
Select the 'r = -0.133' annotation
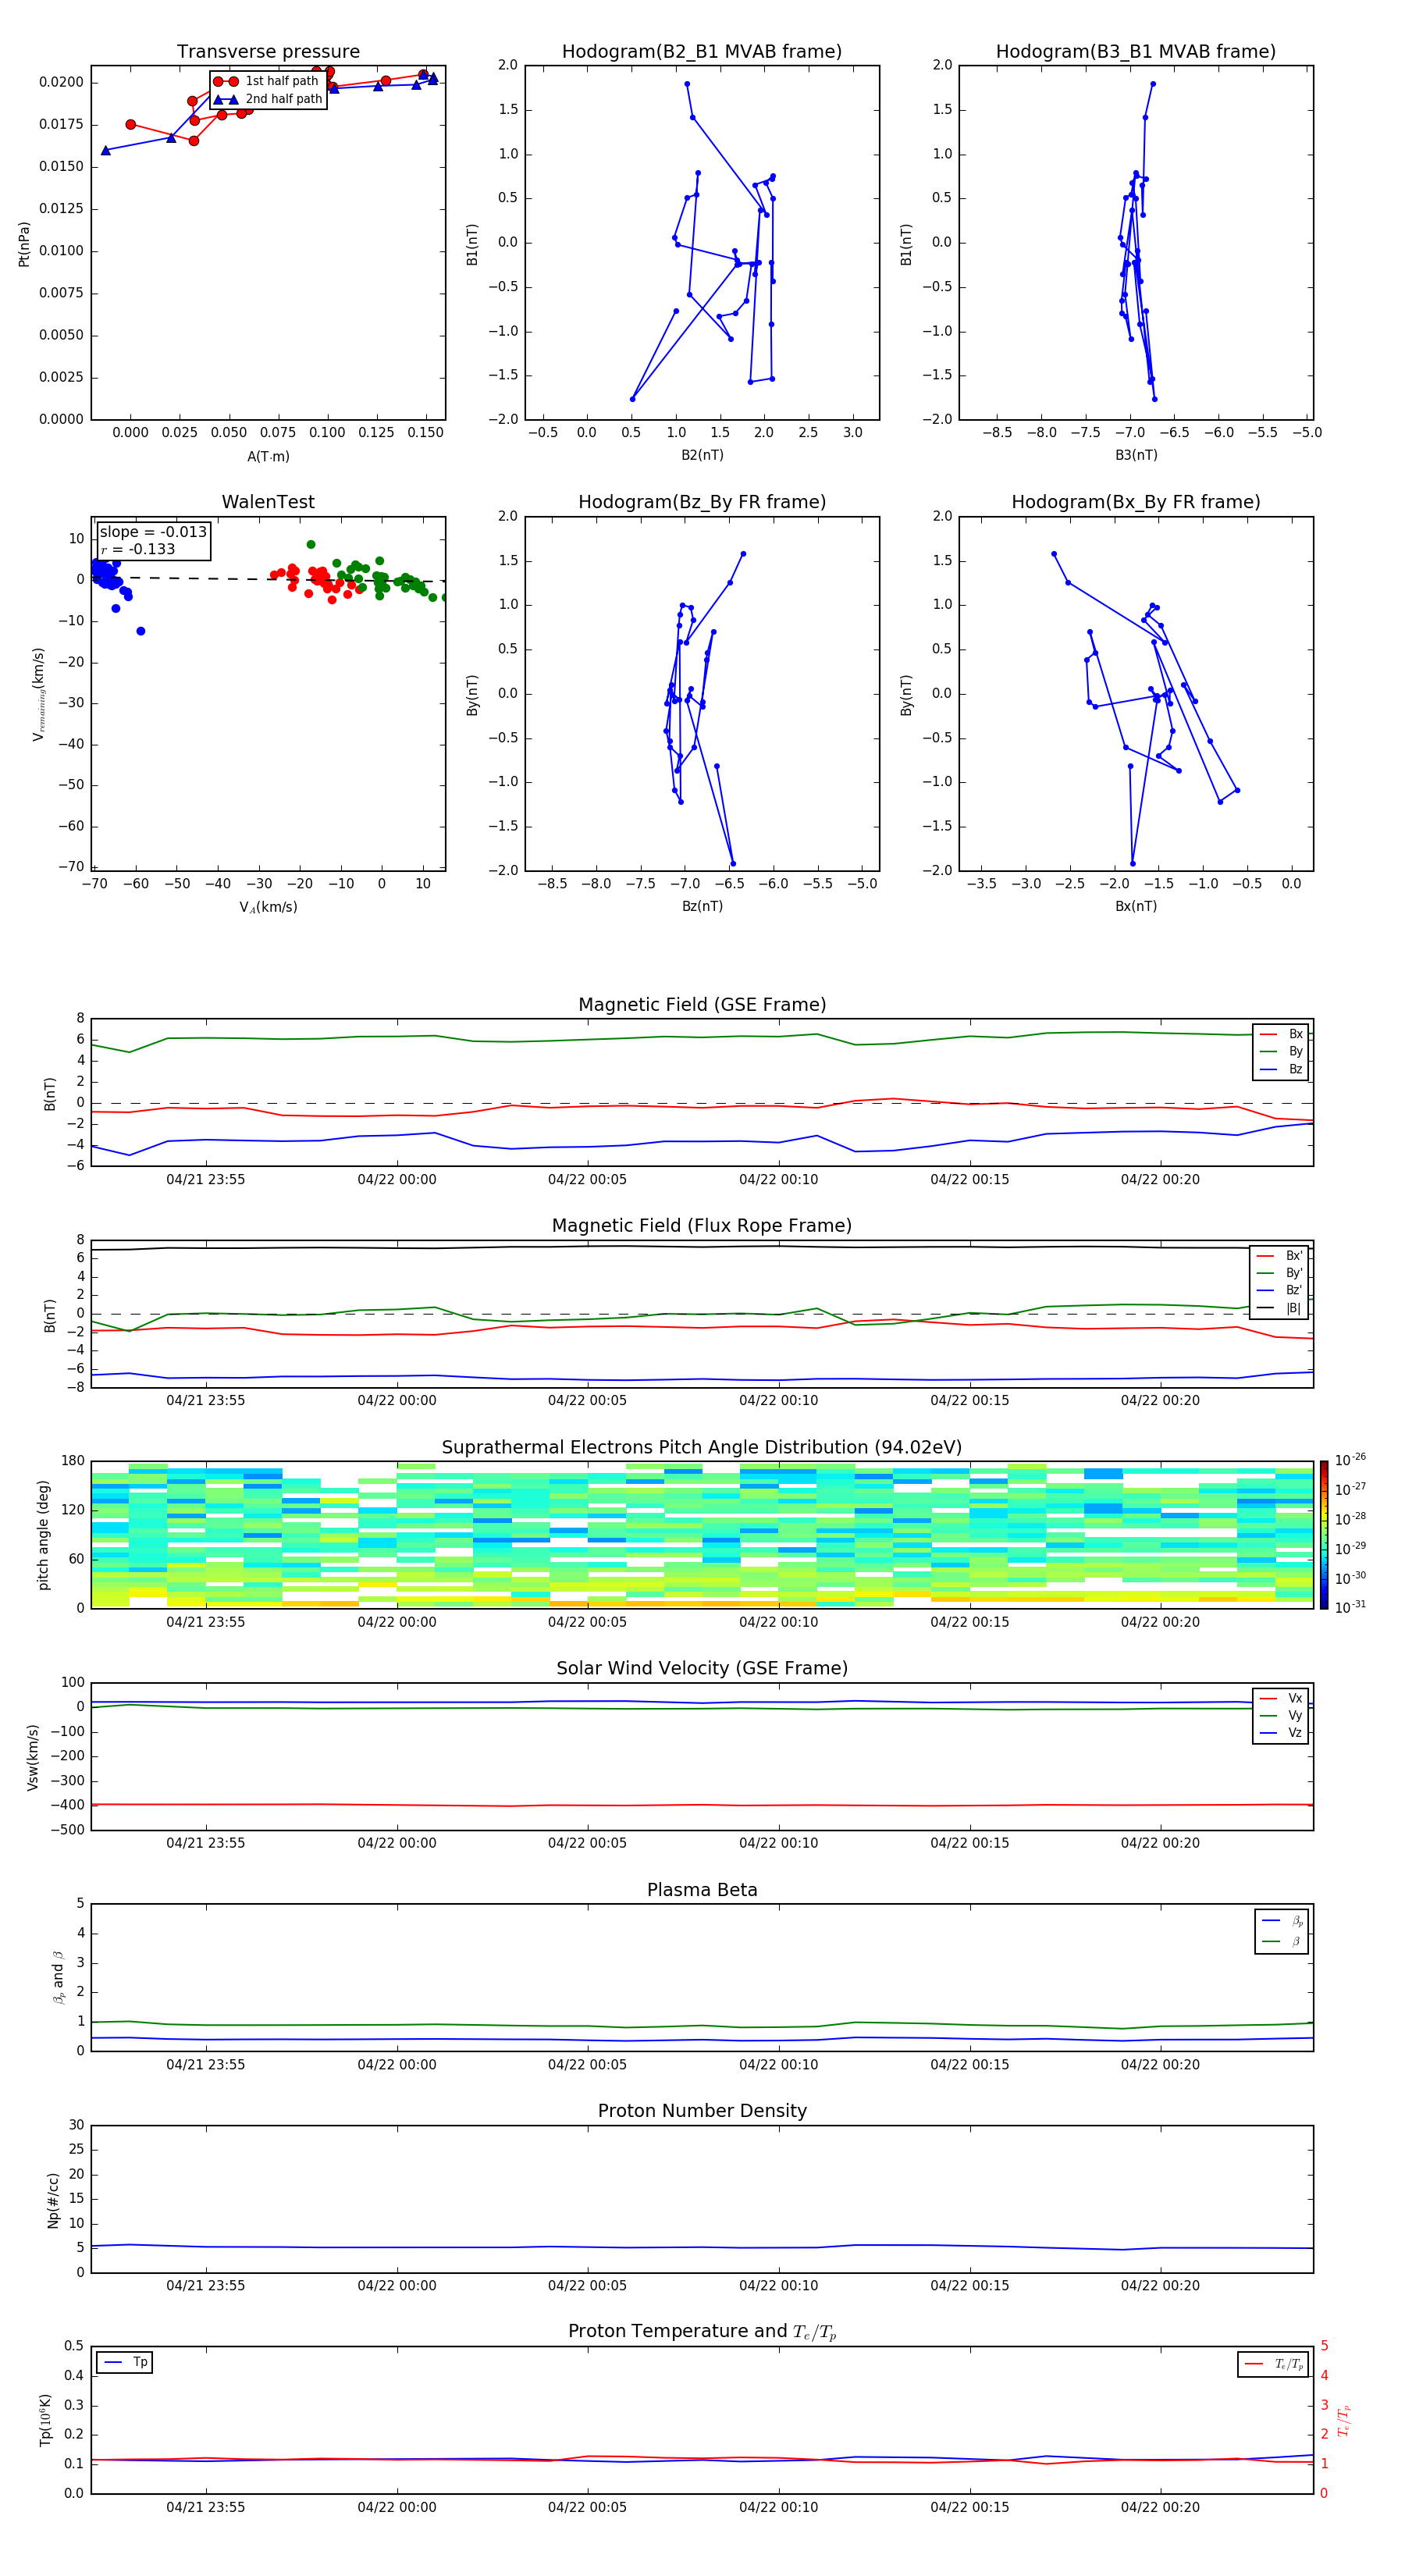coord(138,549)
